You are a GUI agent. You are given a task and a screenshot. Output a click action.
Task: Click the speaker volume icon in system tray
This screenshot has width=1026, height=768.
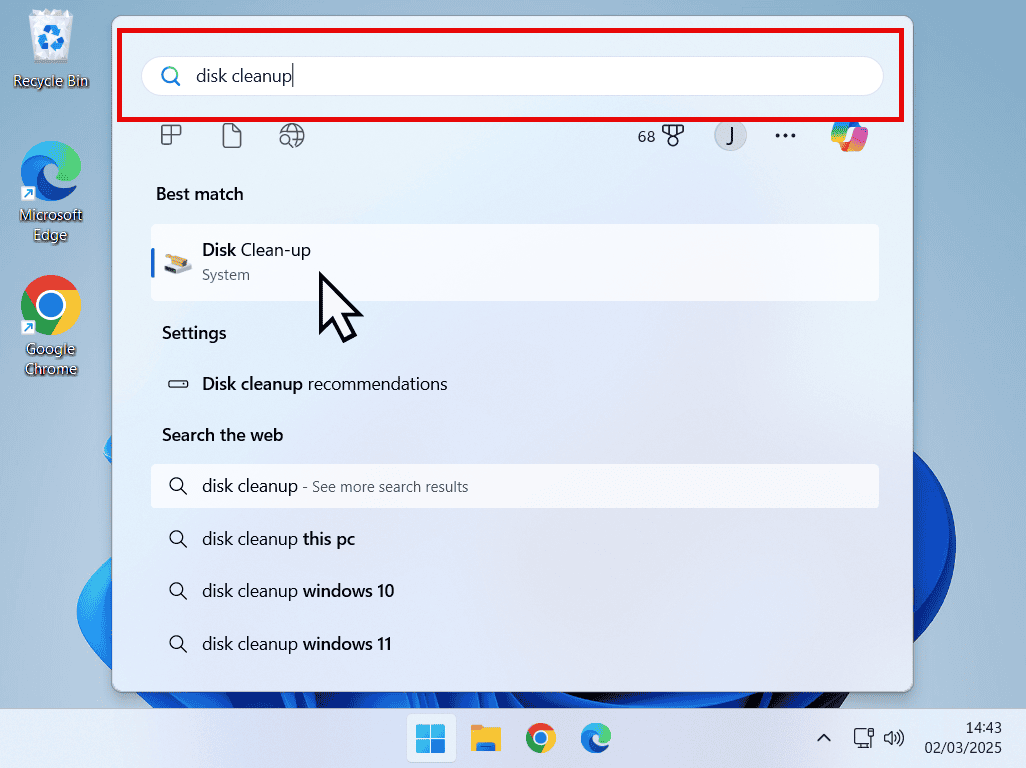coord(894,738)
